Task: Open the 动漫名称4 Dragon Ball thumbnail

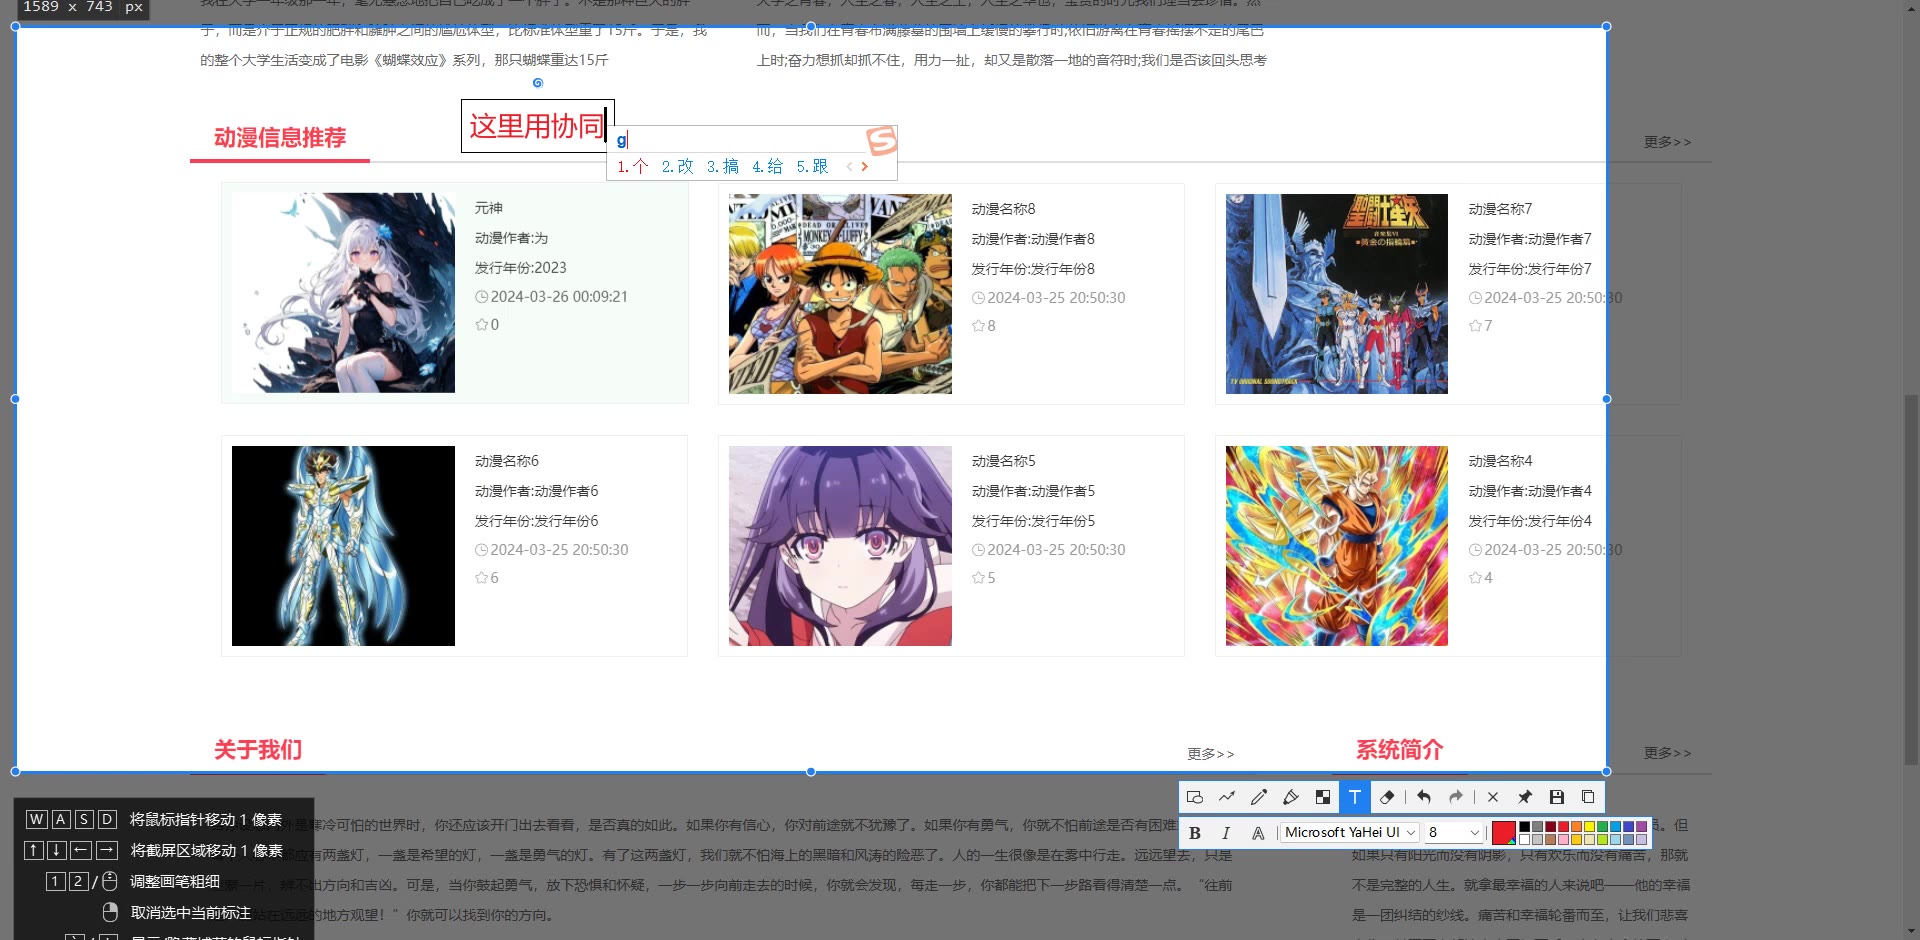Action: [x=1337, y=545]
